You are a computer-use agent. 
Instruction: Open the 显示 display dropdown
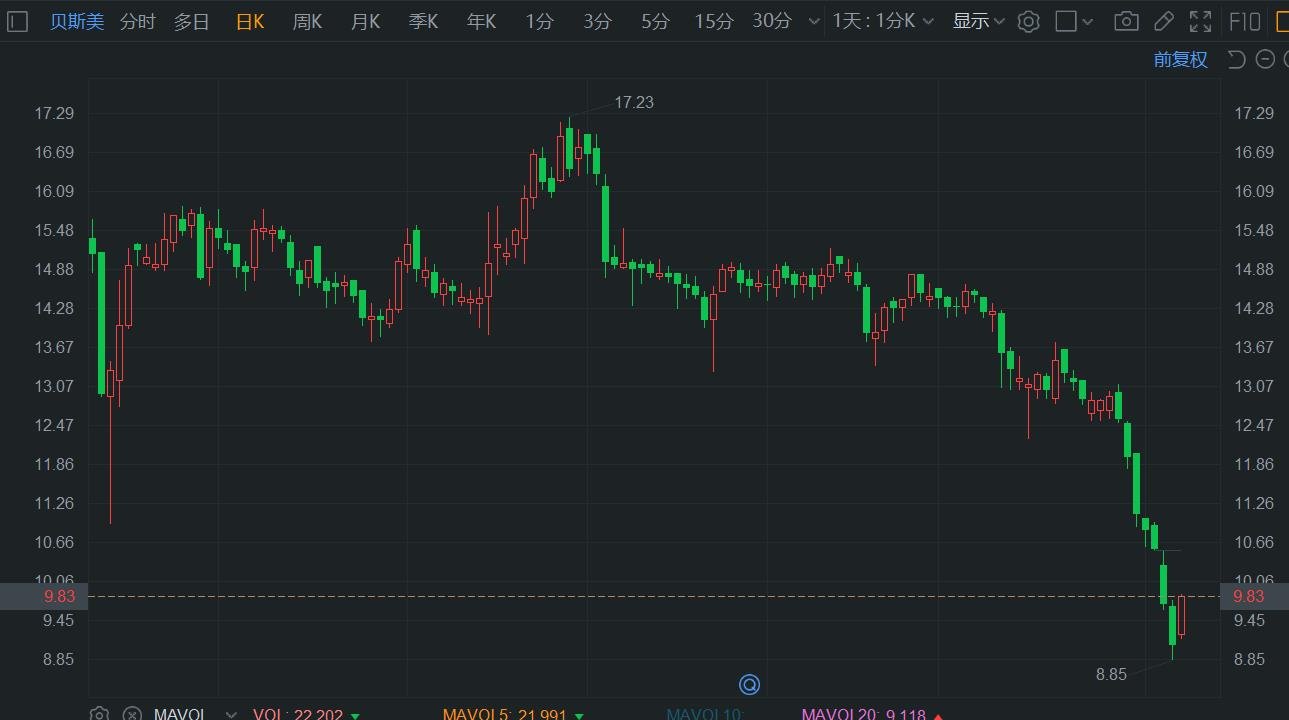[978, 21]
